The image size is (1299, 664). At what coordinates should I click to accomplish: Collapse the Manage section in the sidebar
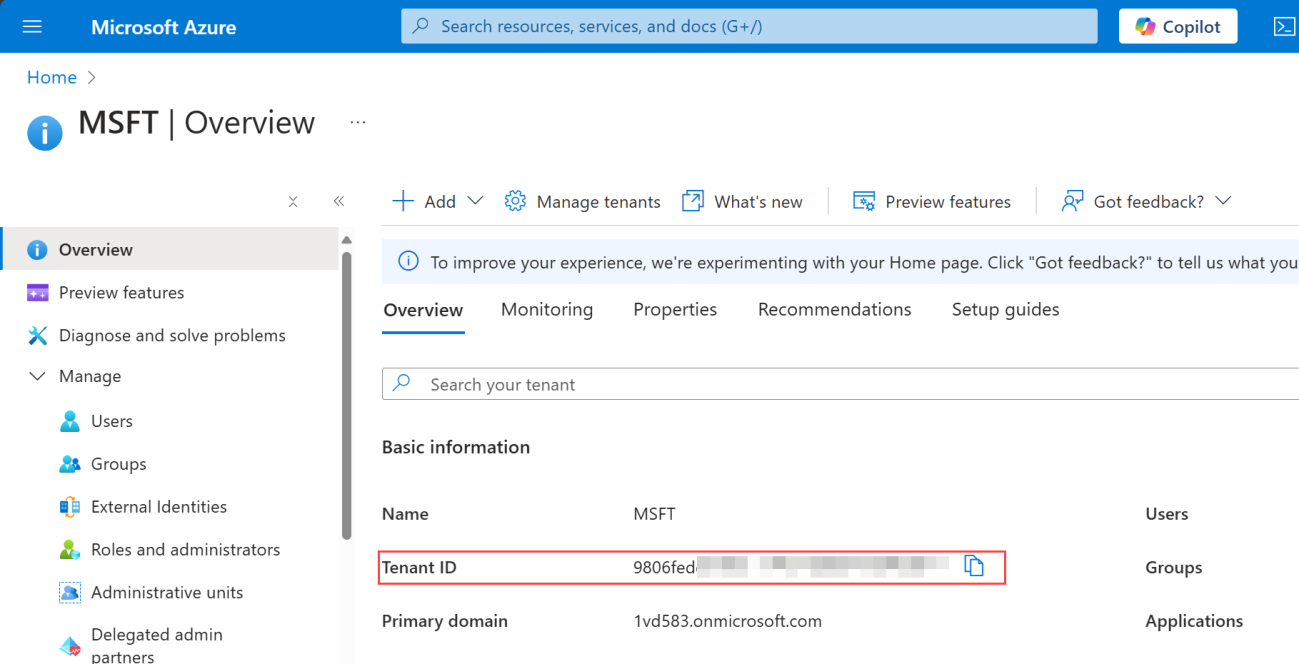coord(38,376)
